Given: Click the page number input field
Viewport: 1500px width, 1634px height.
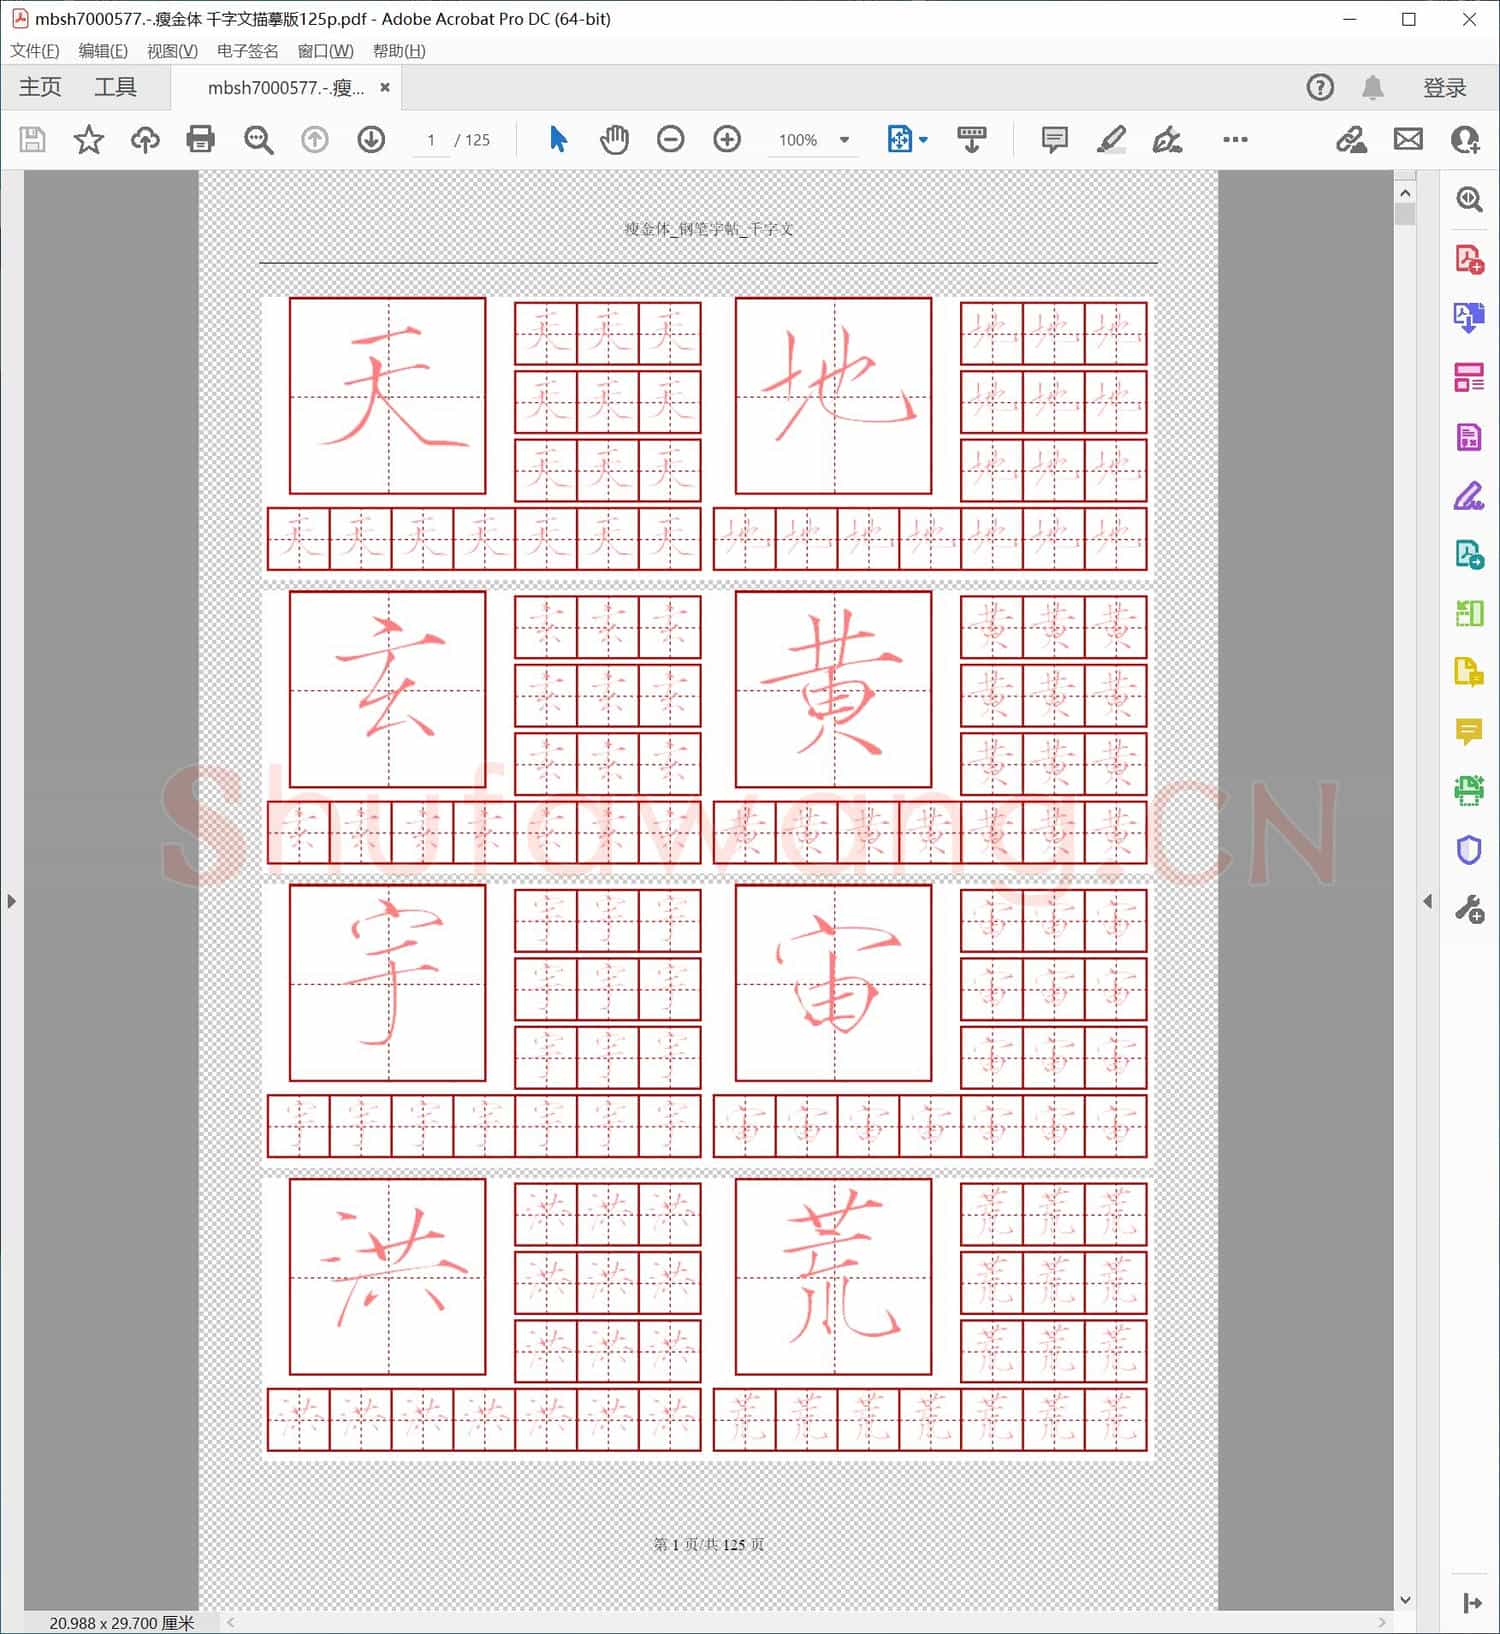Looking at the screenshot, I should coord(431,140).
